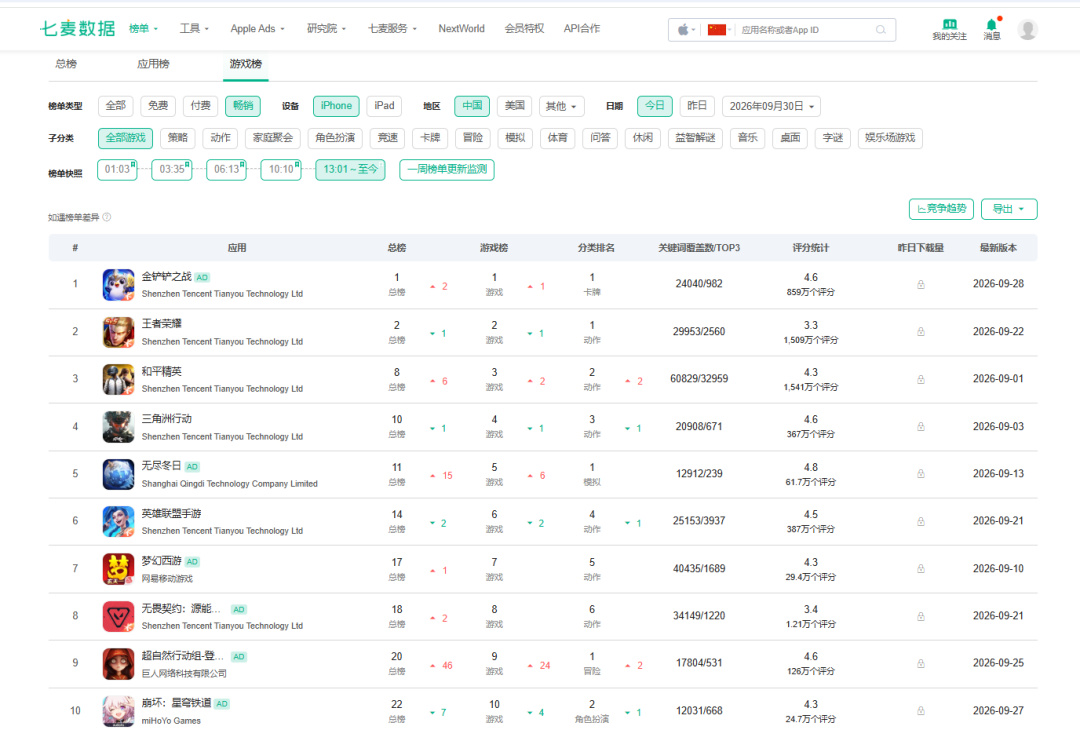
Task: Open the API合作 menu item
Action: [581, 28]
